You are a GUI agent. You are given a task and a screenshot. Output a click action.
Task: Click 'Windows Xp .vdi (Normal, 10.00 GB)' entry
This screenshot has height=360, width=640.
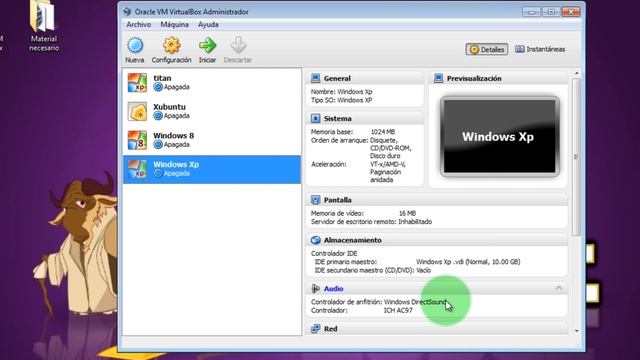(x=468, y=262)
